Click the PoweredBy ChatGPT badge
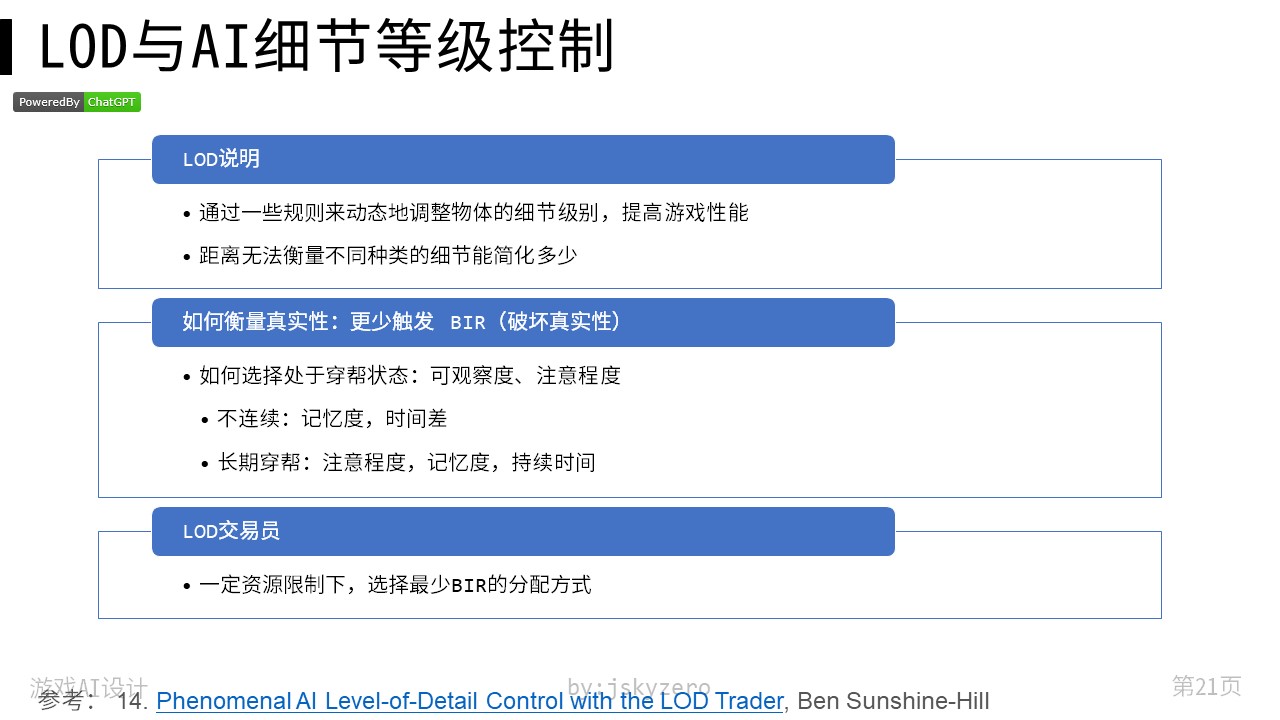This screenshot has height=720, width=1280. click(76, 102)
